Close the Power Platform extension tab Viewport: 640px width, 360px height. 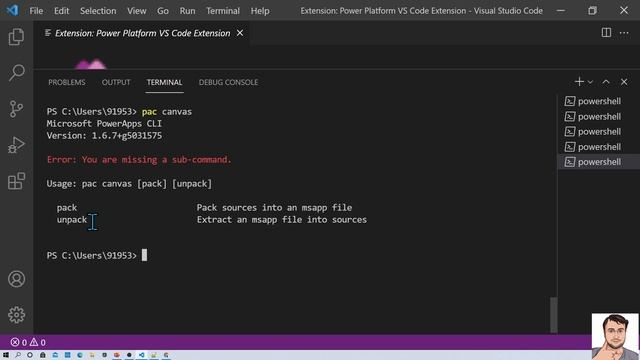click(240, 33)
